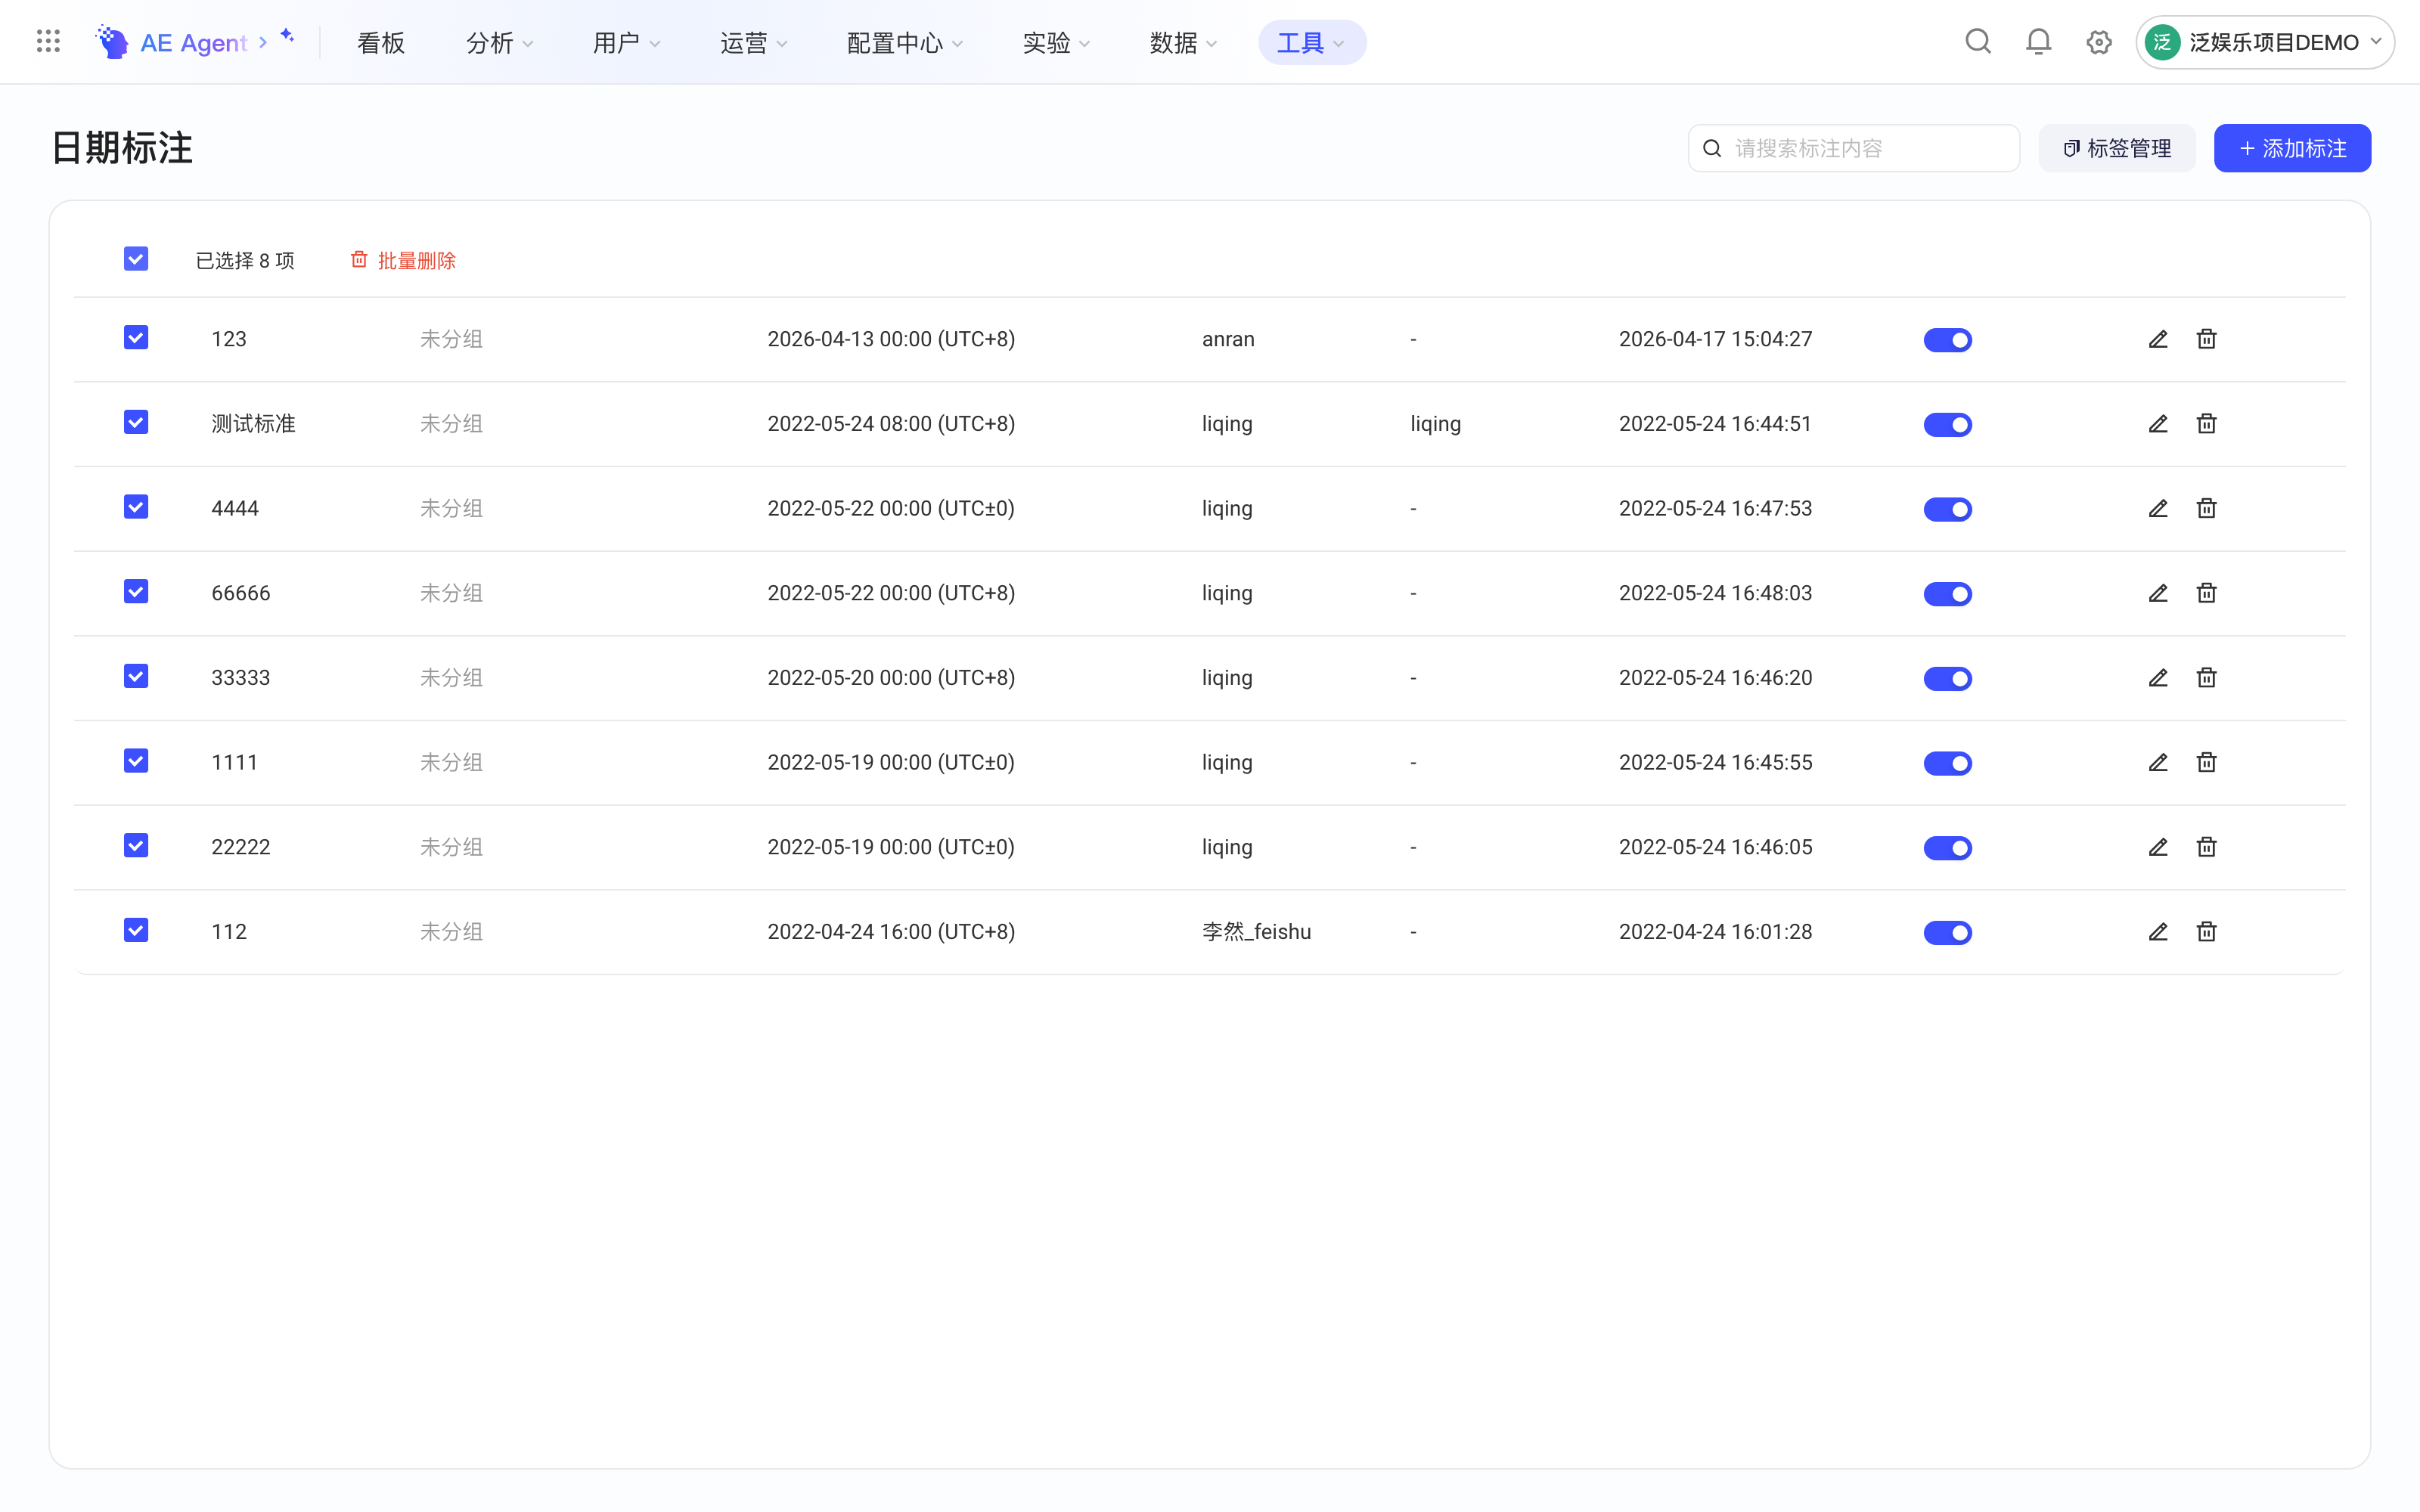Edit the 4444 annotation
The height and width of the screenshot is (1512, 2420).
[2158, 508]
